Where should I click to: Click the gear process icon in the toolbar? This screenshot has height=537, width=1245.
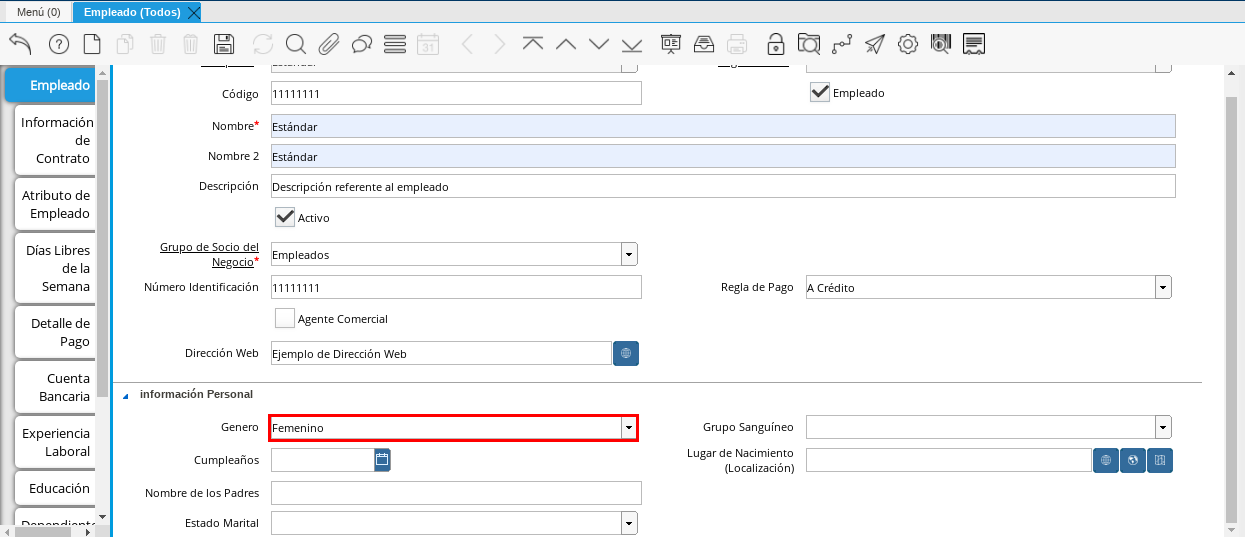(908, 44)
